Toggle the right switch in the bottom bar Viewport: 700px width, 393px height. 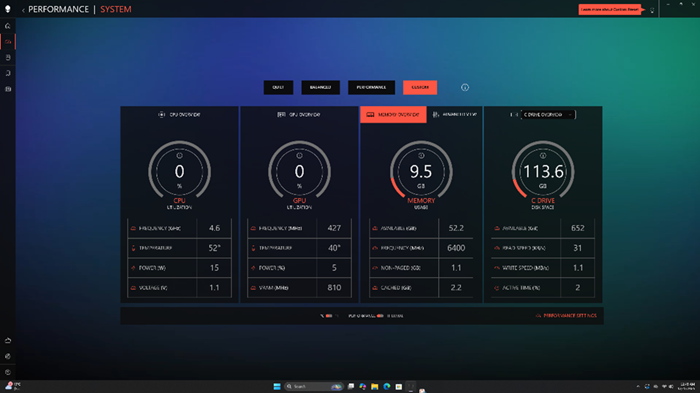coord(380,316)
